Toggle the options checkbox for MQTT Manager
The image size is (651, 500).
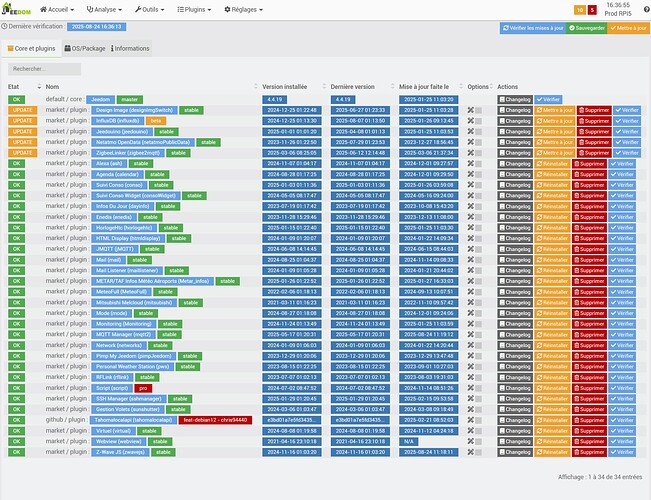[x=479, y=335]
